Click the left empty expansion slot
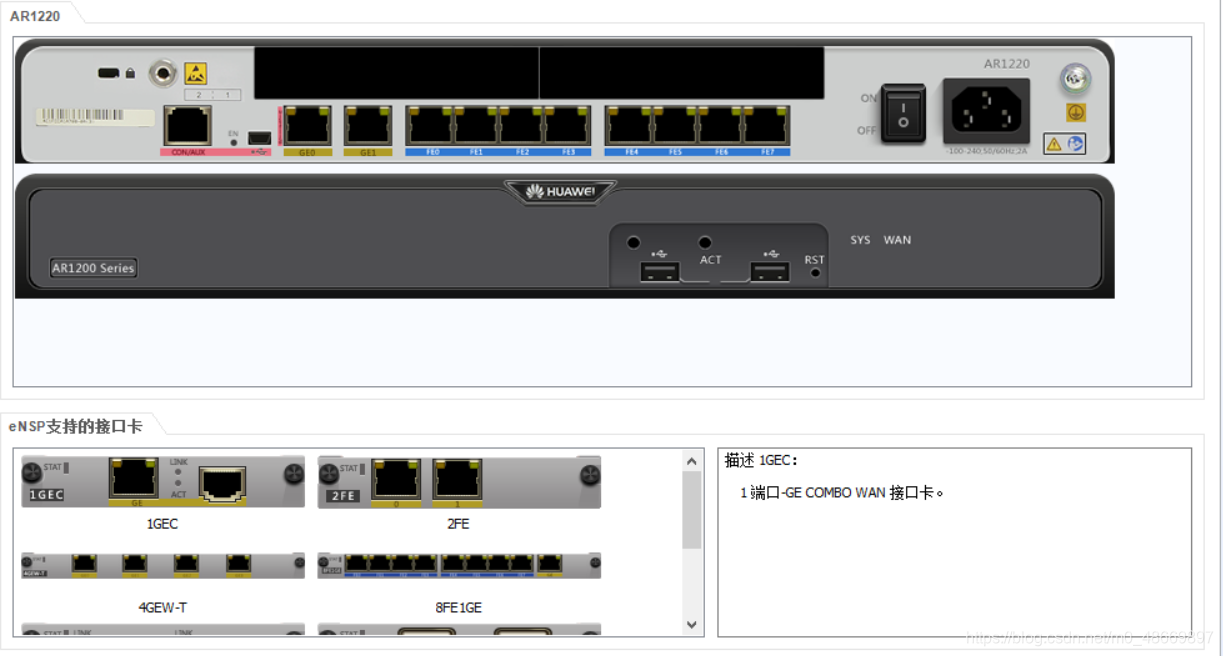Viewport: 1223px width, 656px height. 396,72
